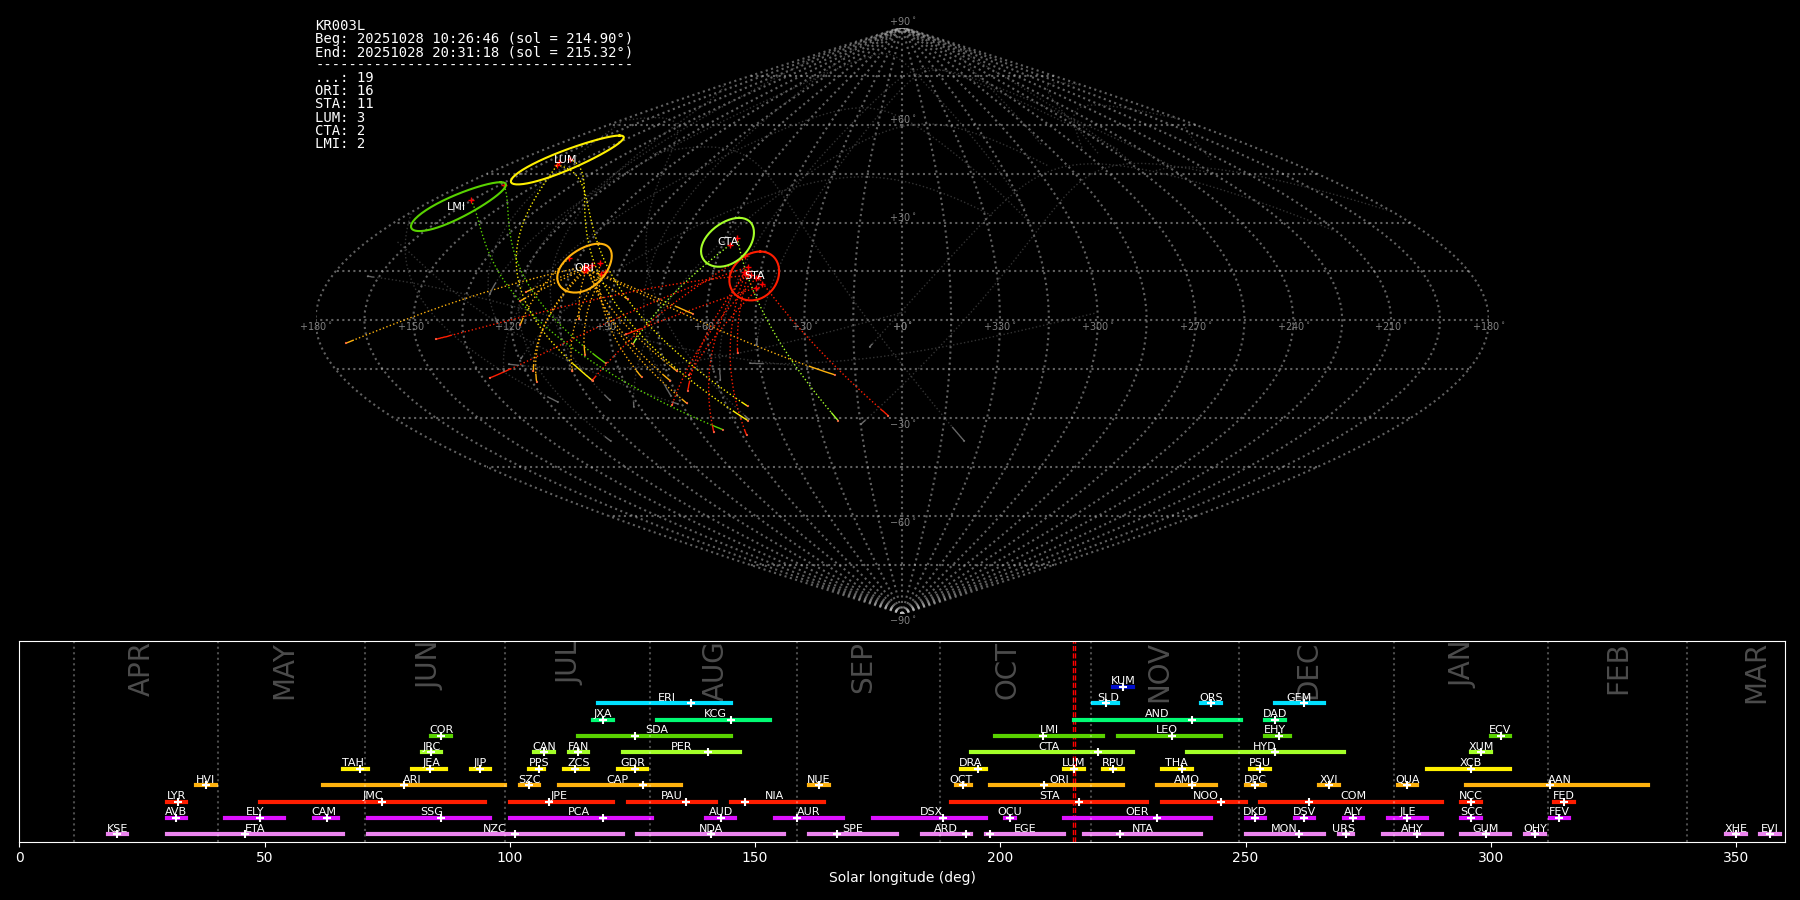Click the COM shower label in the timeline
Image resolution: width=1800 pixels, height=900 pixels.
[1354, 796]
